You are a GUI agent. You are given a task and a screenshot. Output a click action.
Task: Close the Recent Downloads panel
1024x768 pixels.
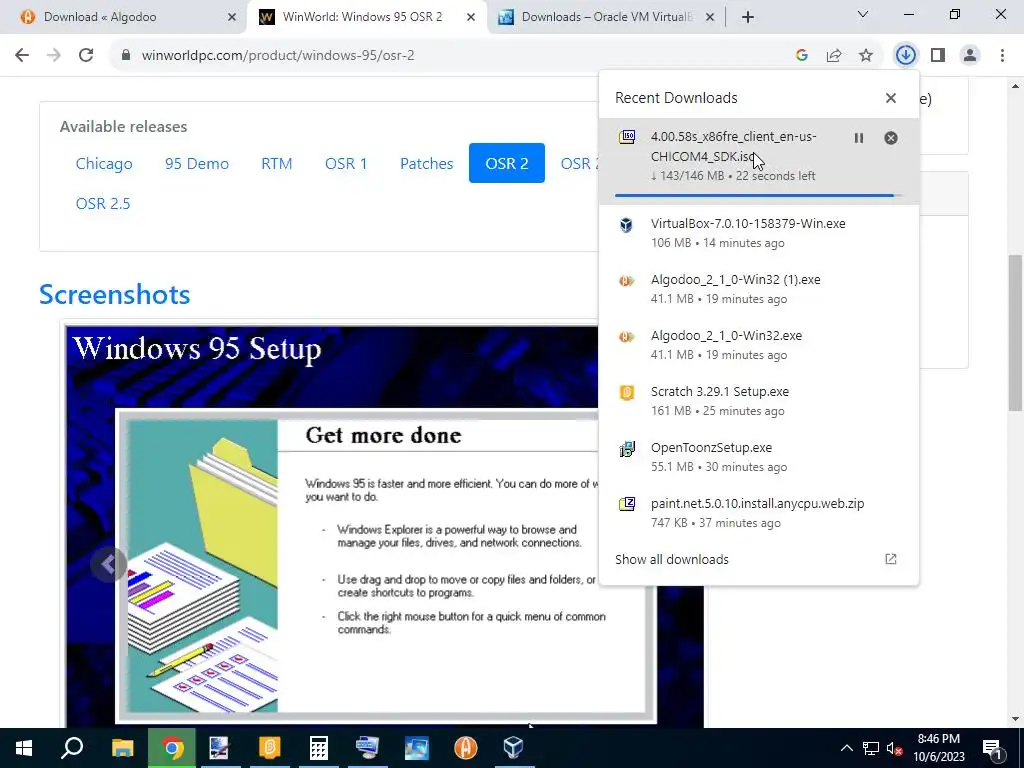(891, 98)
